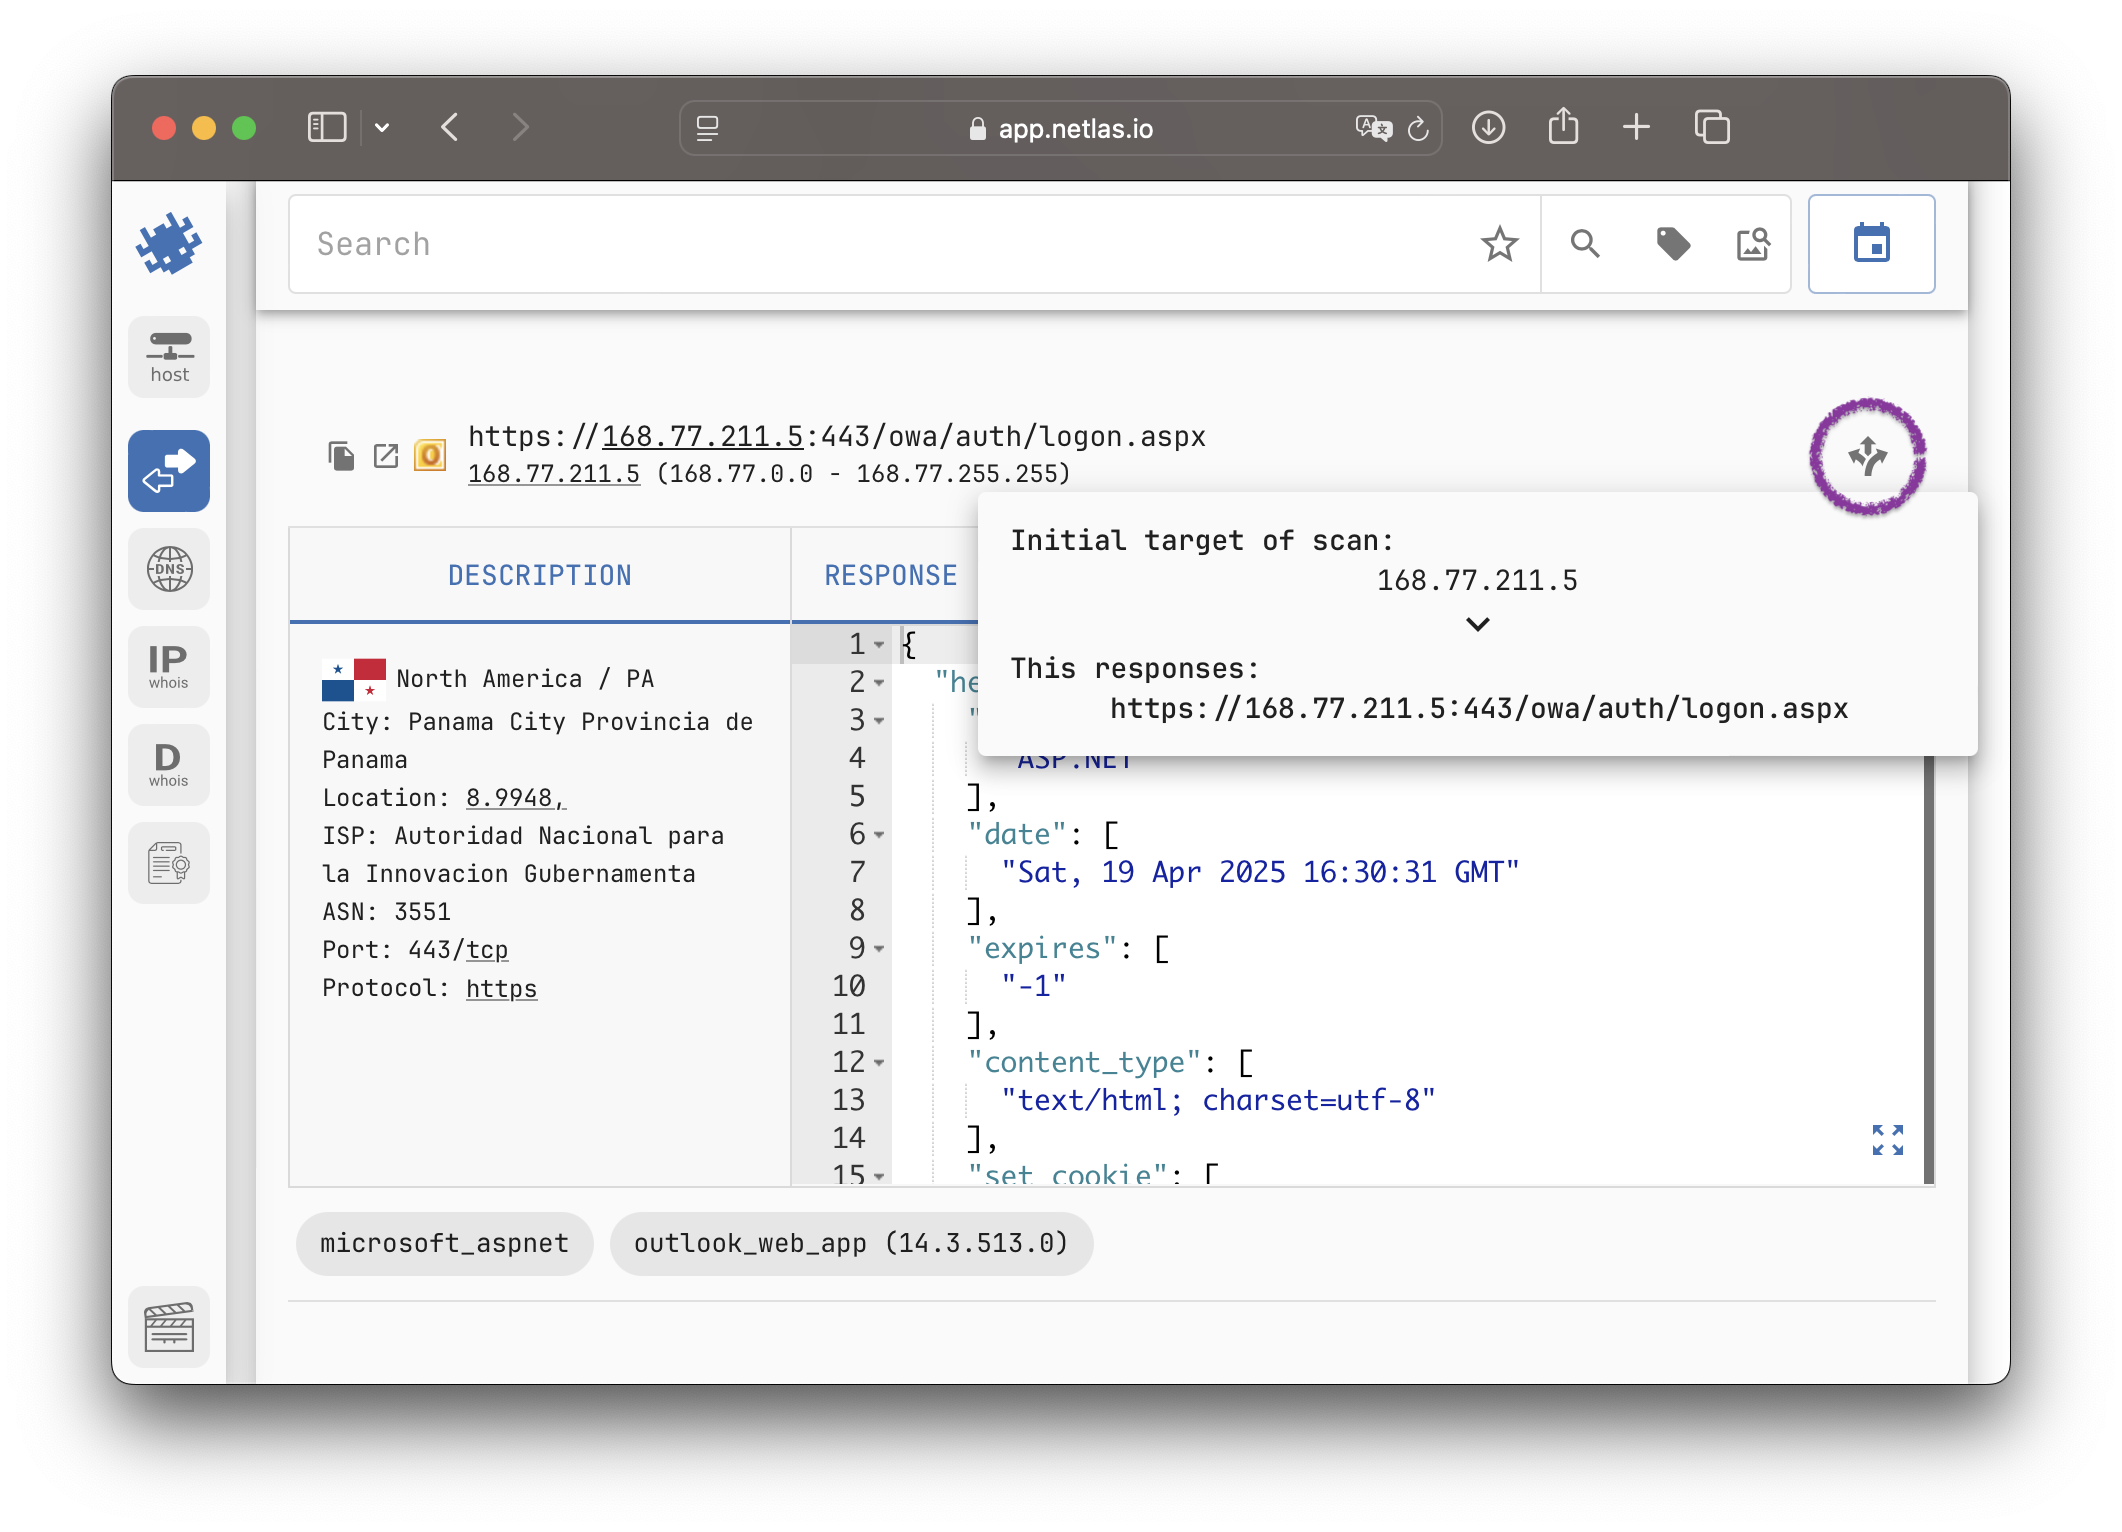Image resolution: width=2122 pixels, height=1532 pixels.
Task: Open response URL in new window
Action: click(386, 456)
